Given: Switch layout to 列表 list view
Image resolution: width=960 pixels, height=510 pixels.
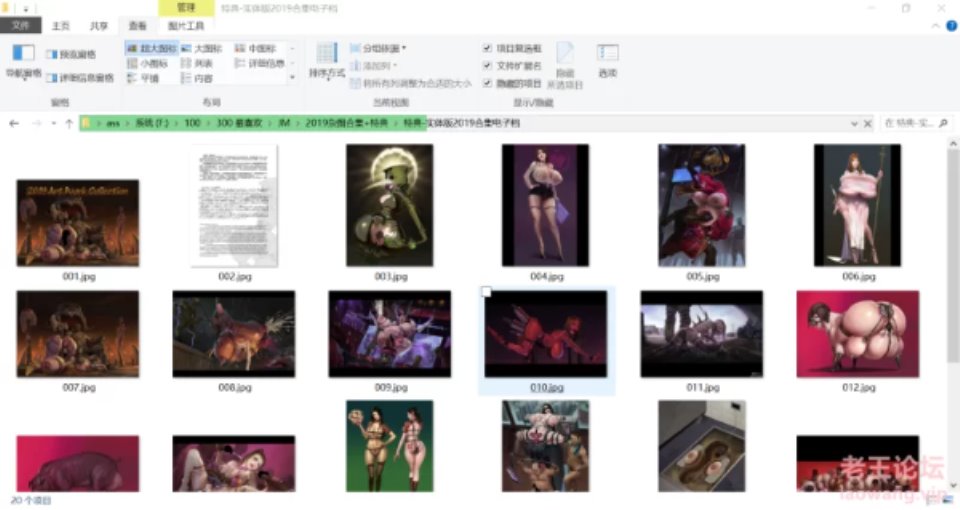Looking at the screenshot, I should pyautogui.click(x=197, y=63).
